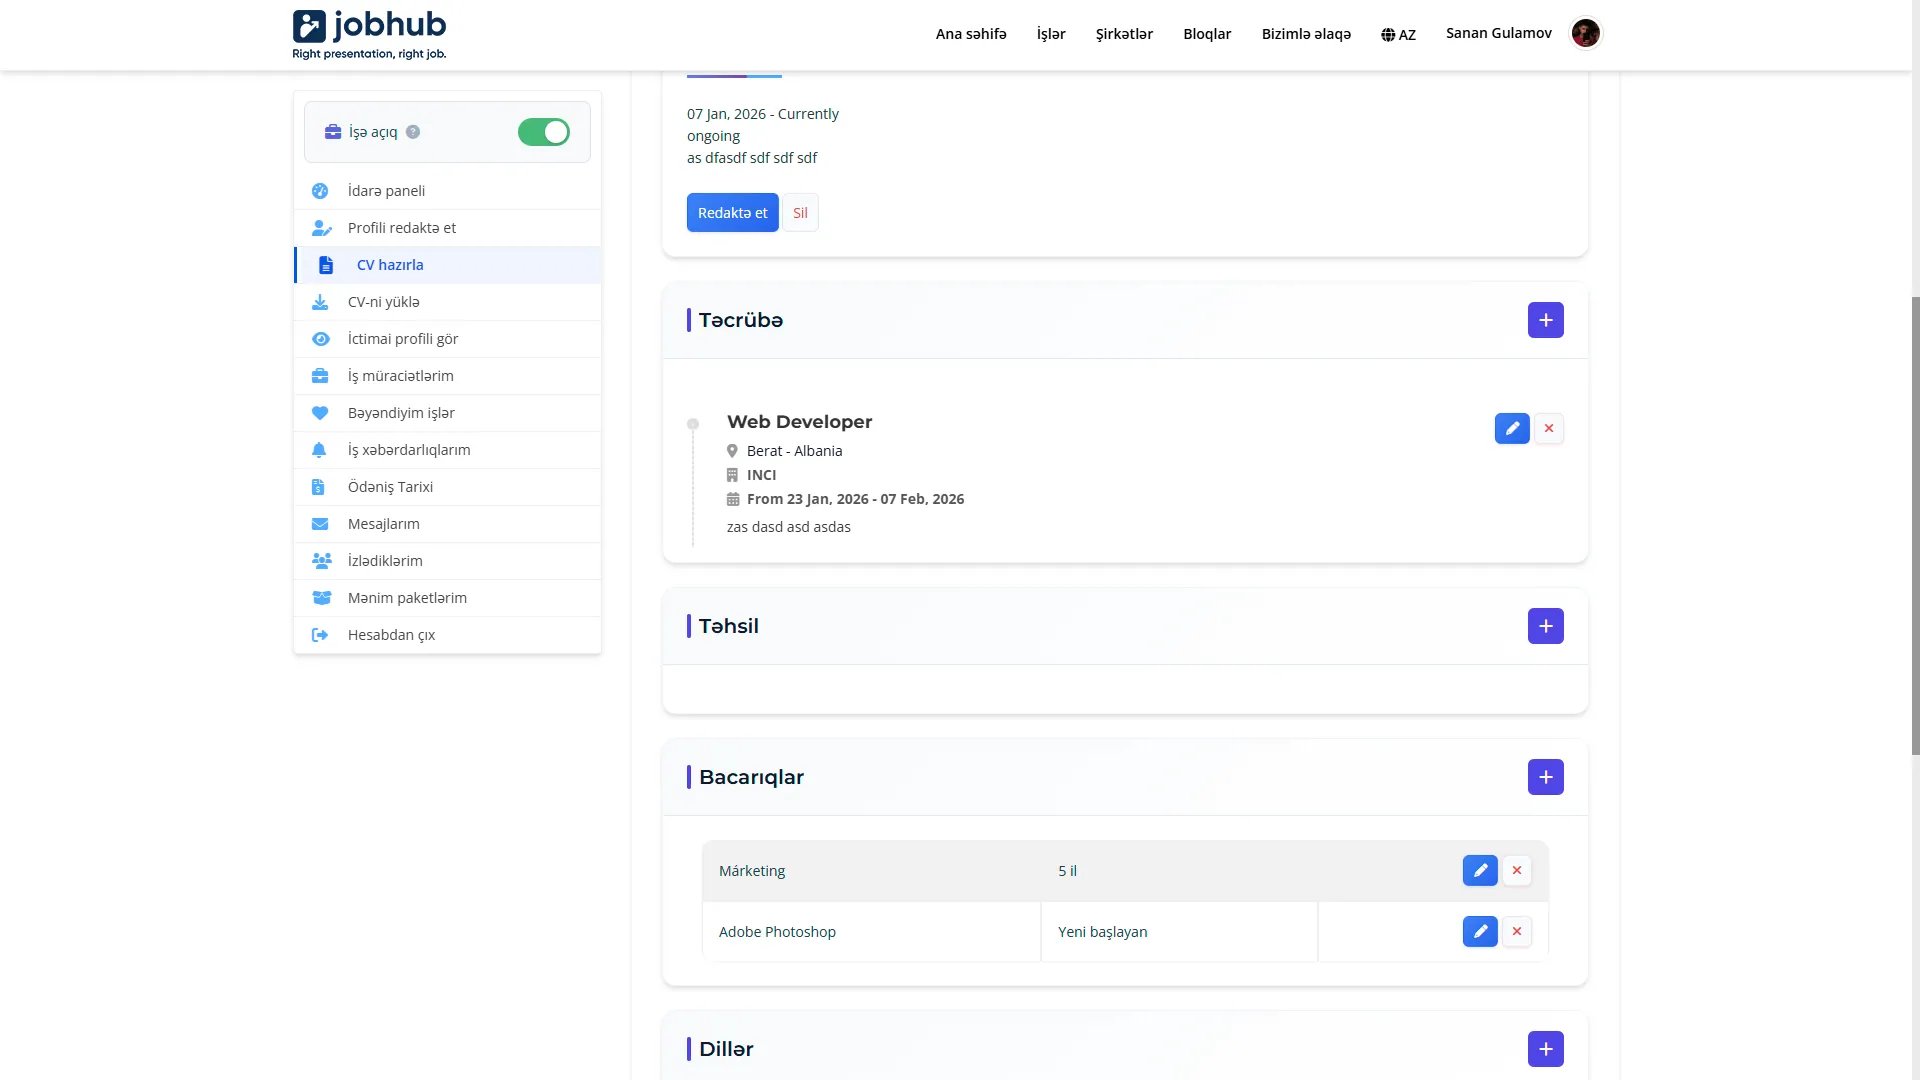Open Bizimlə əlaqə page
The height and width of the screenshot is (1080, 1920).
[x=1306, y=34]
